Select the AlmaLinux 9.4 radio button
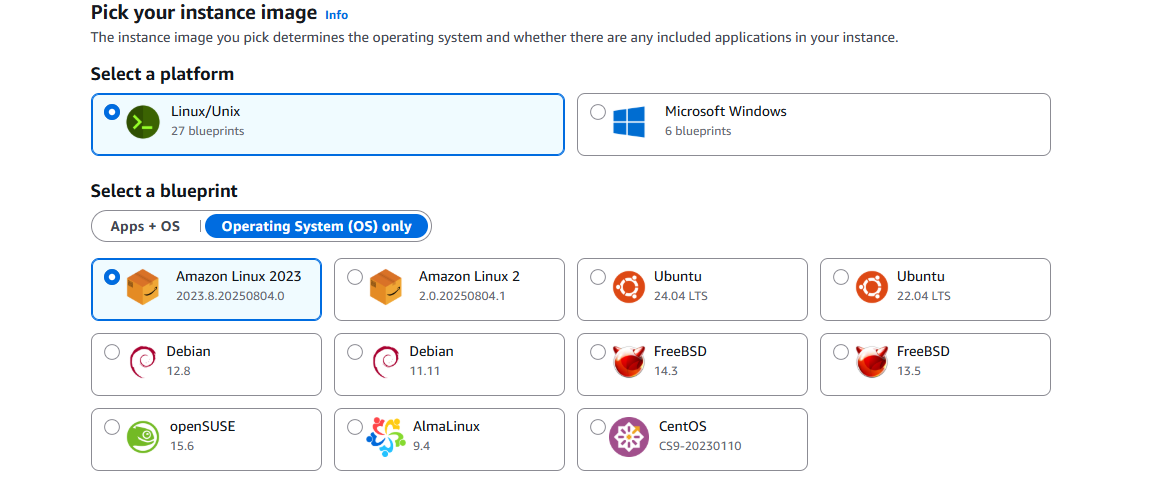The height and width of the screenshot is (495, 1169). [355, 427]
